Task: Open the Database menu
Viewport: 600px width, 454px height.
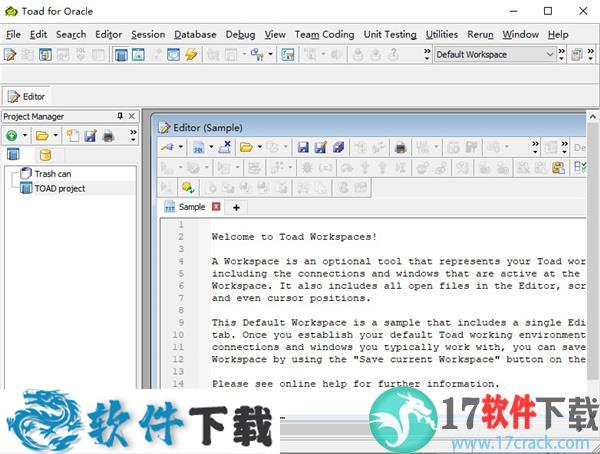Action: tap(195, 34)
